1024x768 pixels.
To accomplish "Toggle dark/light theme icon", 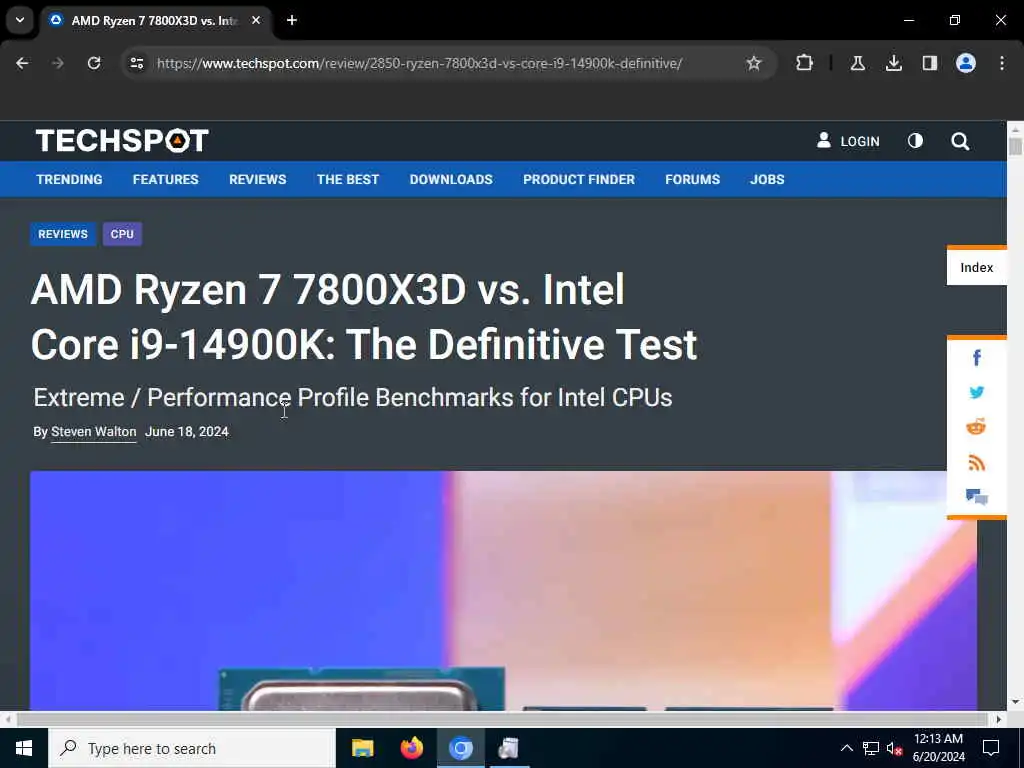I will tap(916, 141).
